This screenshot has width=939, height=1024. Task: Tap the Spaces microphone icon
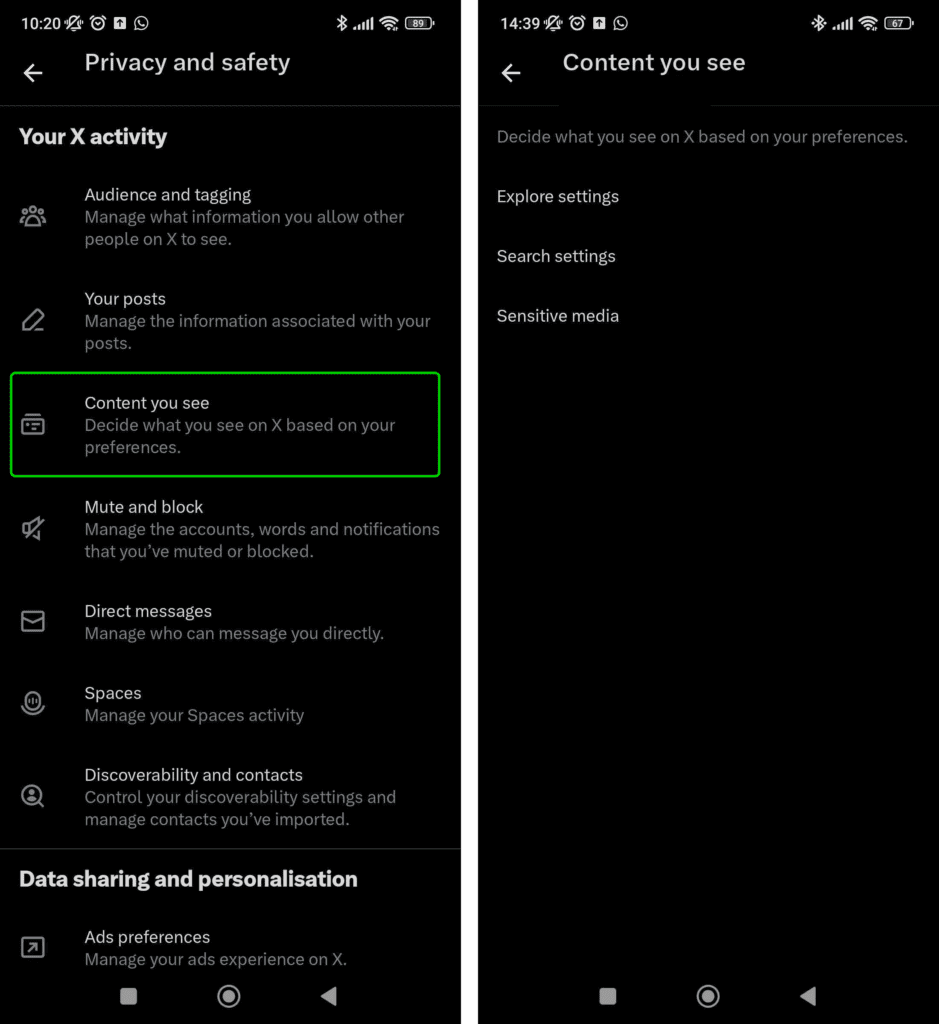(33, 703)
